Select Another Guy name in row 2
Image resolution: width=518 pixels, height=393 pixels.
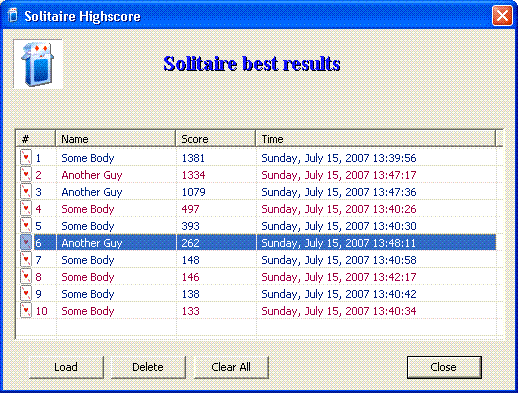92,175
